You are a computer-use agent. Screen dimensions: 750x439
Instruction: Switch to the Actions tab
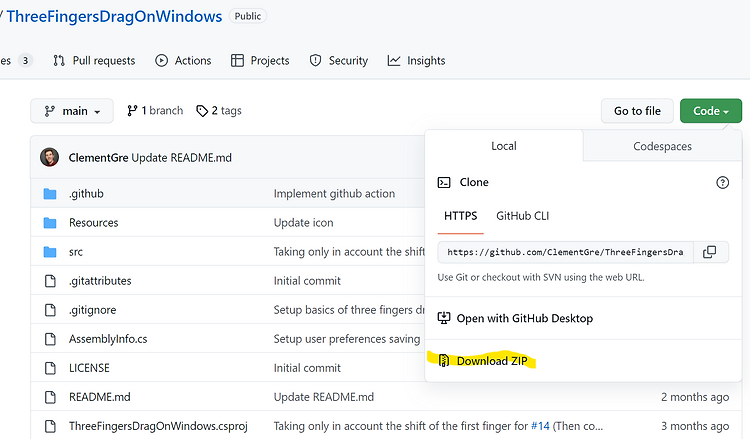tap(183, 61)
